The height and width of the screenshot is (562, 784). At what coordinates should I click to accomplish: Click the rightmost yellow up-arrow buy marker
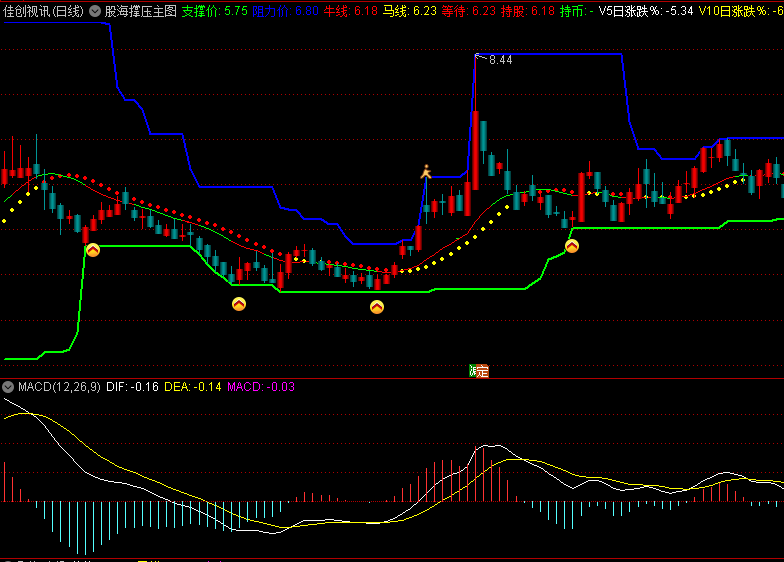(572, 246)
